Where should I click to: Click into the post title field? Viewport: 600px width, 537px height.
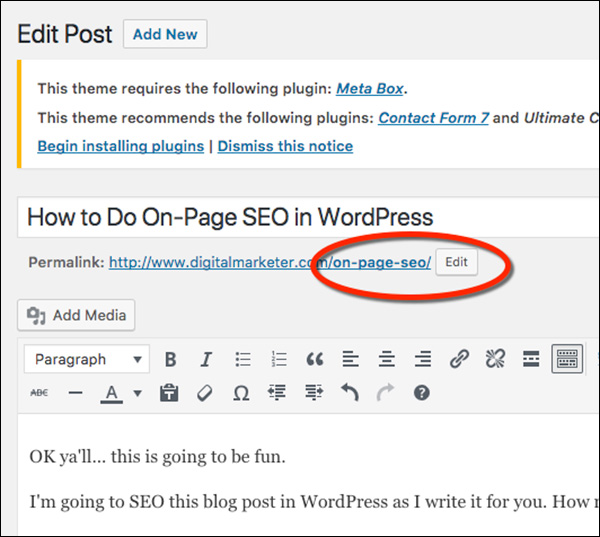[300, 217]
